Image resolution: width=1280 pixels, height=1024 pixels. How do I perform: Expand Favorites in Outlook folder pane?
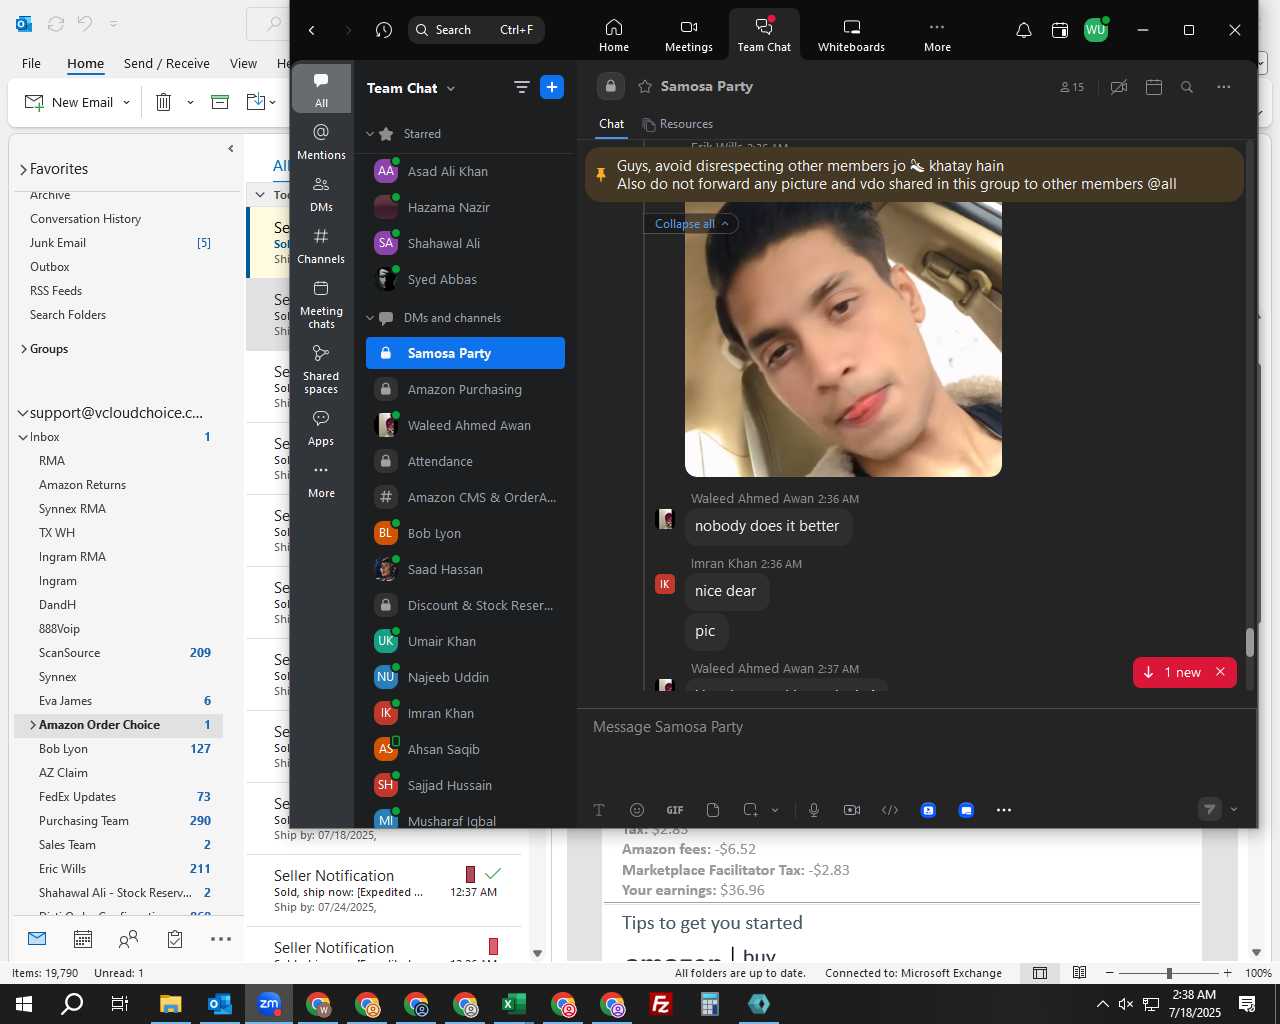[23, 170]
